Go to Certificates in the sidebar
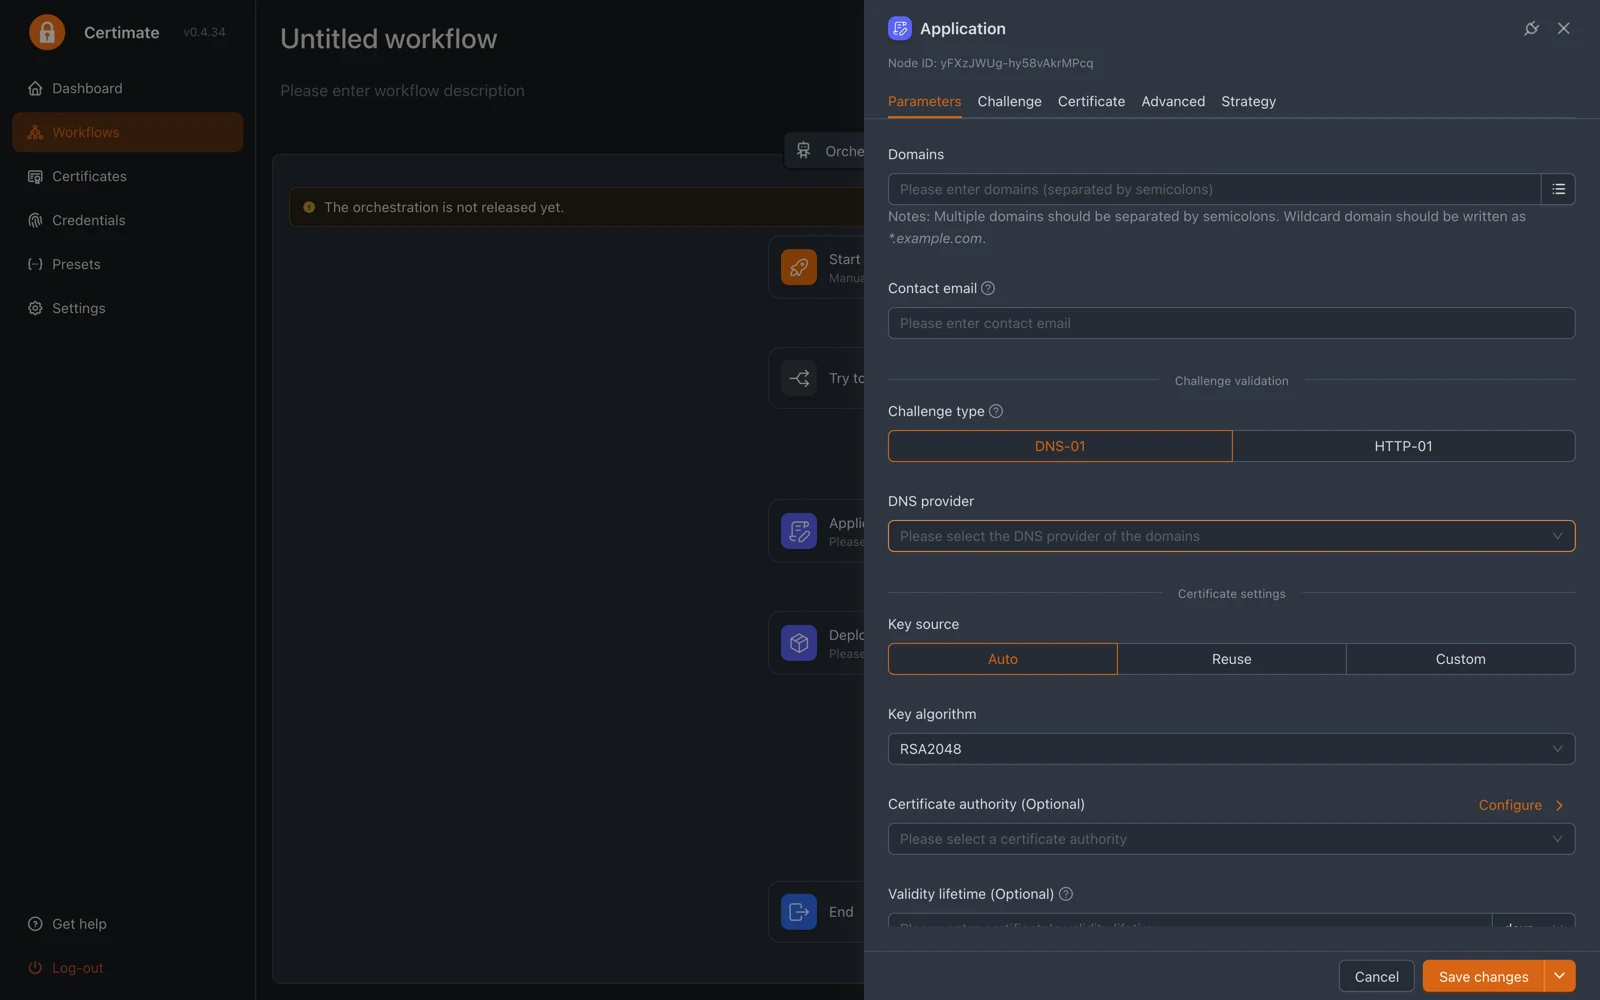The width and height of the screenshot is (1600, 1000). click(x=127, y=176)
